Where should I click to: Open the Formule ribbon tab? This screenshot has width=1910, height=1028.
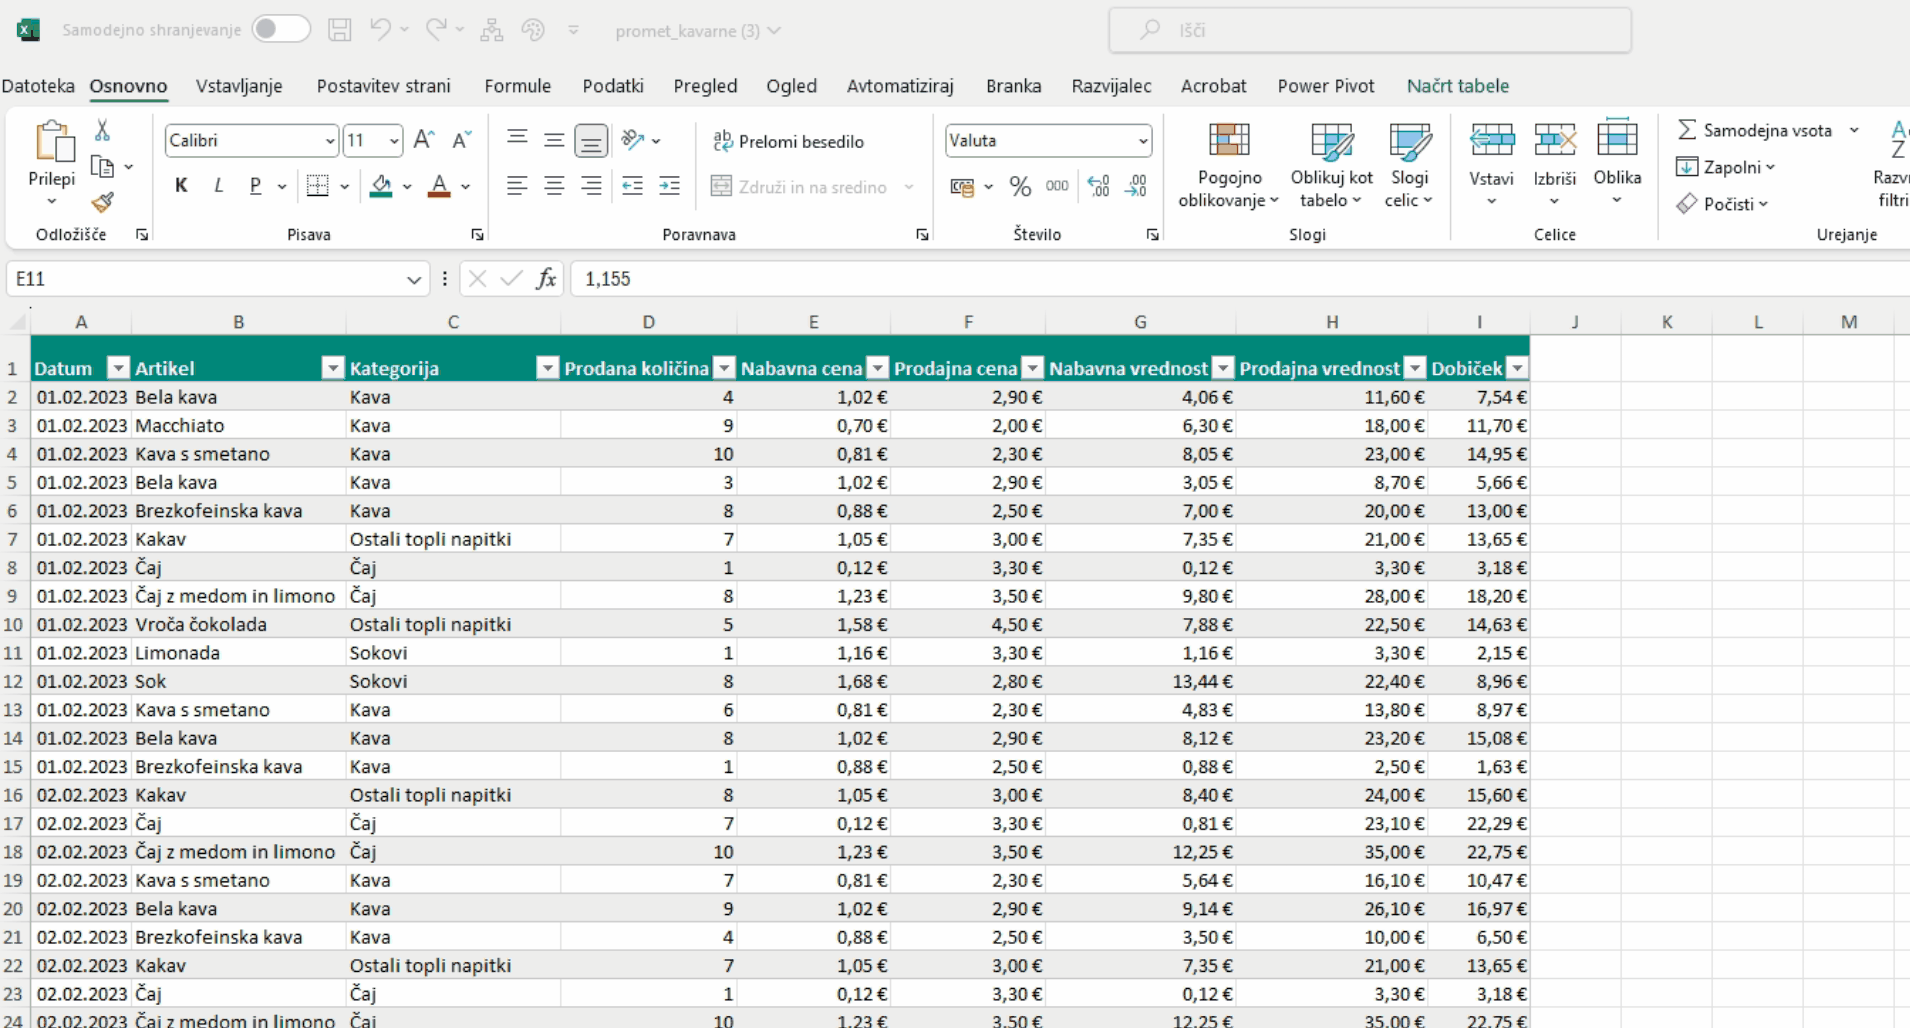pyautogui.click(x=517, y=86)
